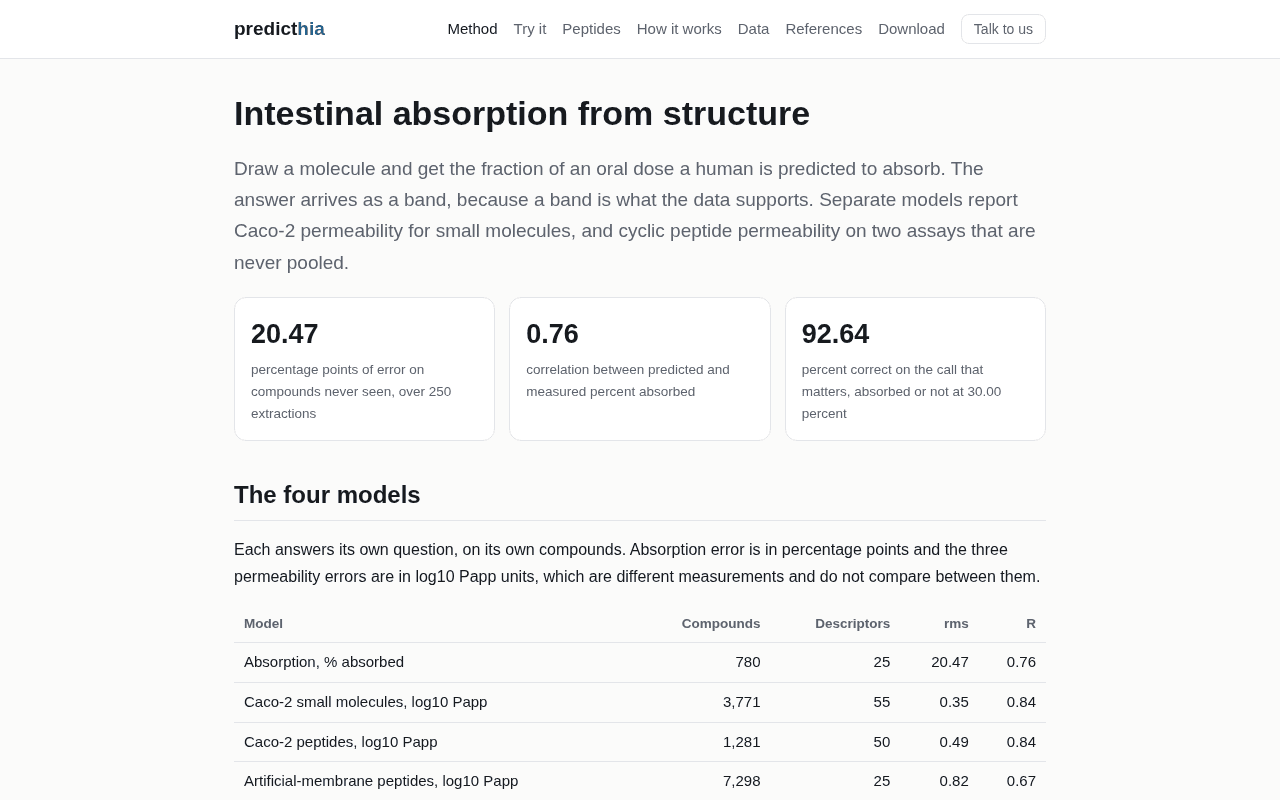Screen dimensions: 1280x800
Task: Click the rms column header
Action: click(x=956, y=623)
